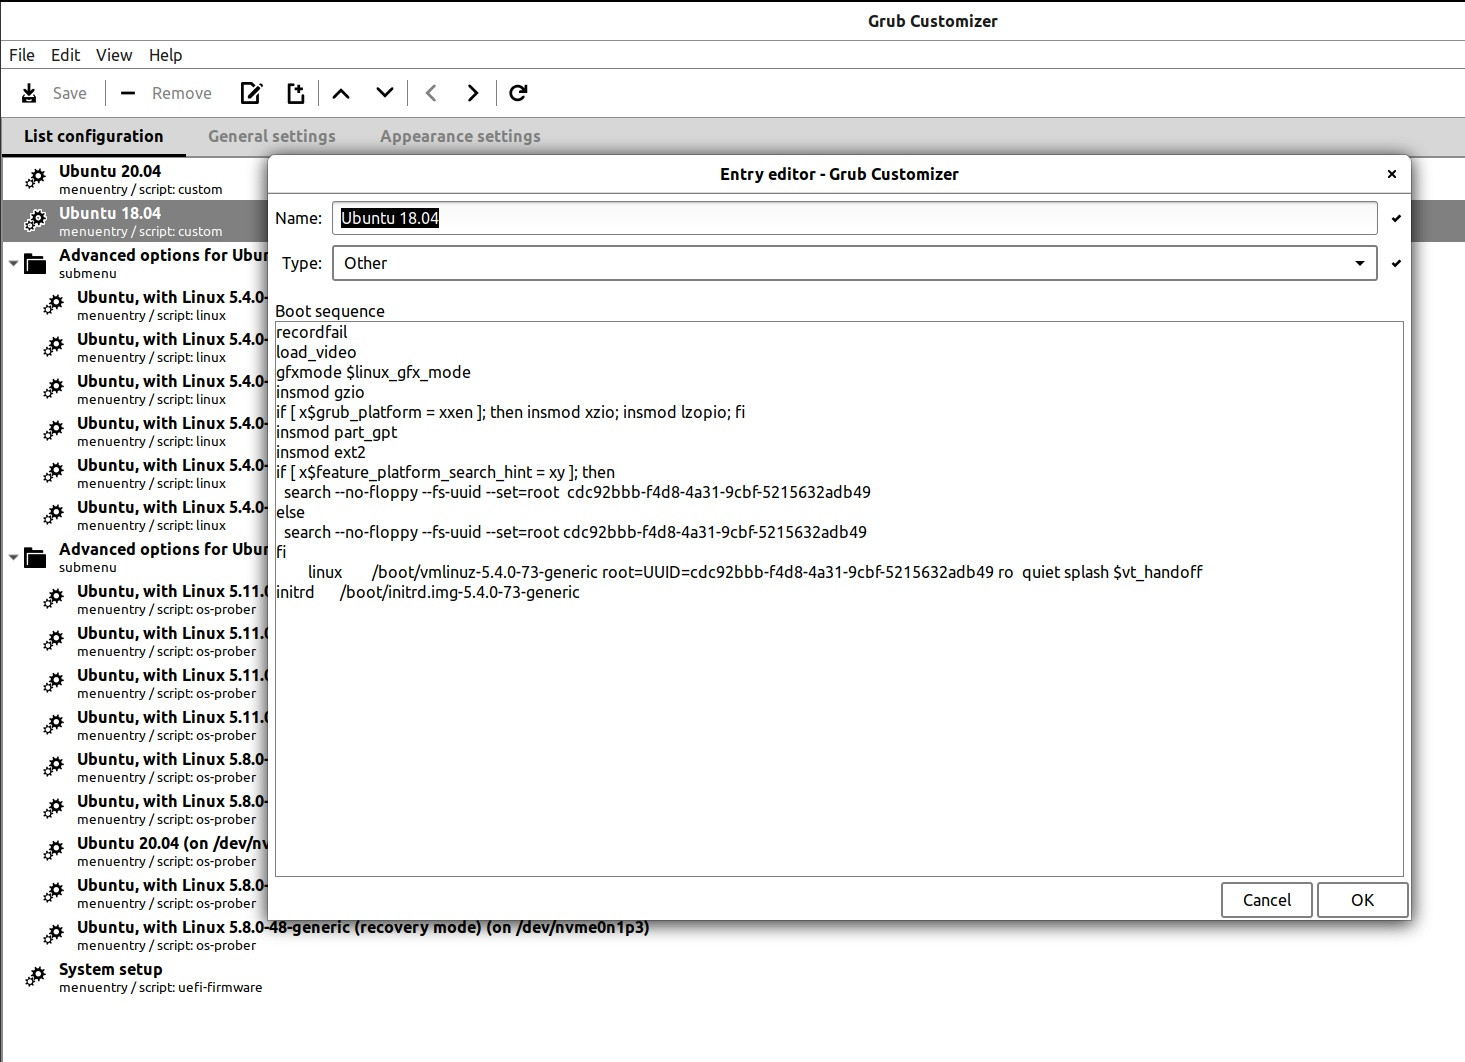Click the 'recordfail' line in Boot sequence
Image resolution: width=1465 pixels, height=1062 pixels.
312,332
